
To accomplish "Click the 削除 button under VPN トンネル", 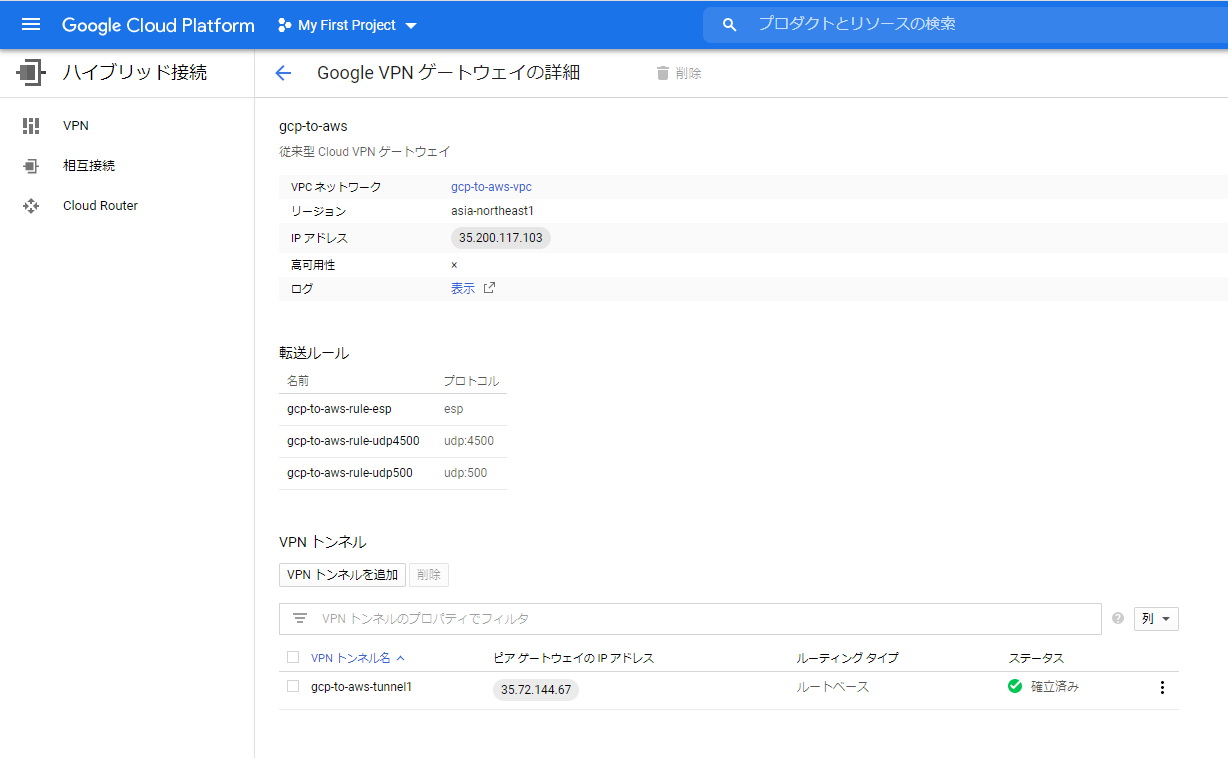I will (429, 575).
